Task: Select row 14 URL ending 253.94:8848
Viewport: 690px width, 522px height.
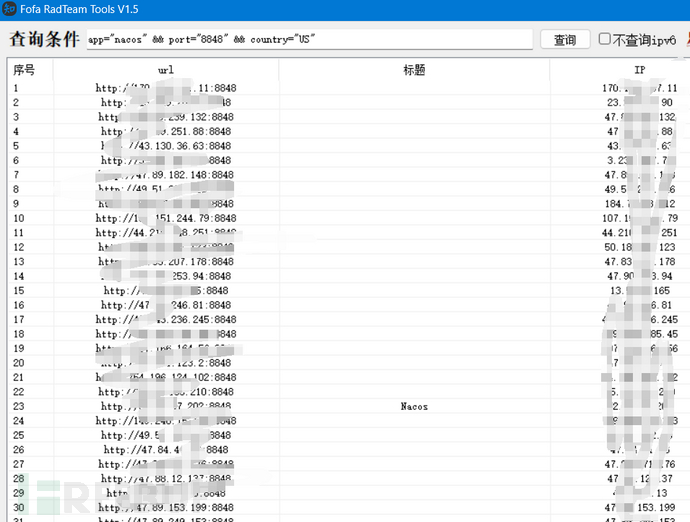Action: tap(166, 276)
